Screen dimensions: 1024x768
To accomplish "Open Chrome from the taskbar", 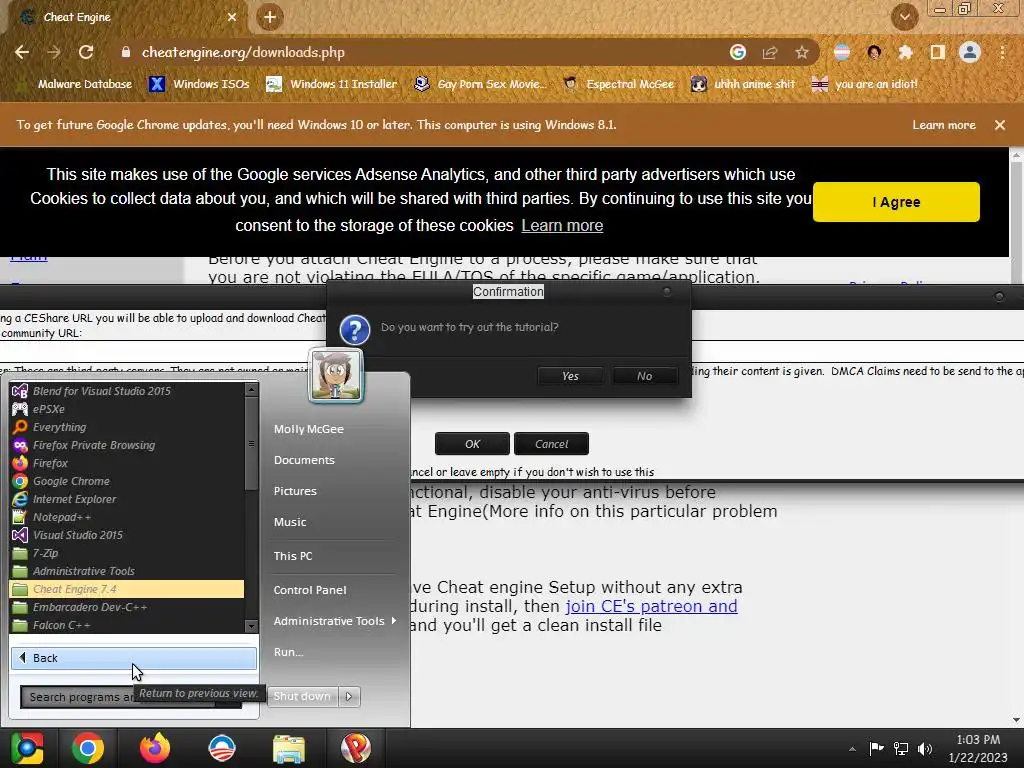I will pyautogui.click(x=88, y=748).
